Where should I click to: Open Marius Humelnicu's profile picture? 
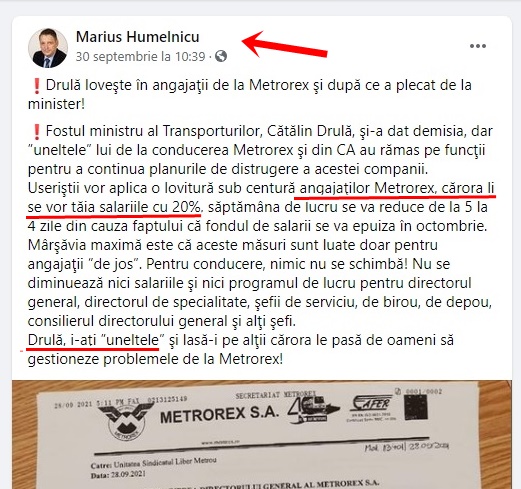(48, 48)
